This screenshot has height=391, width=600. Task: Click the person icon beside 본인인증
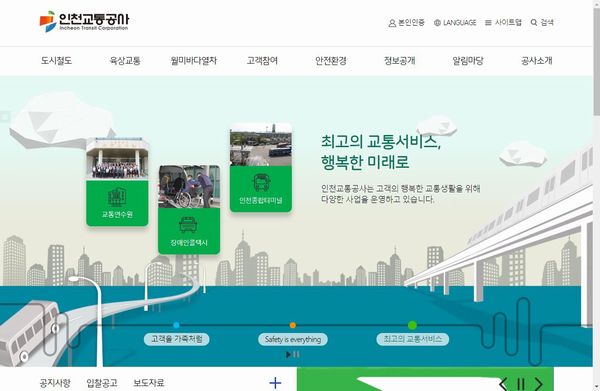coord(392,23)
